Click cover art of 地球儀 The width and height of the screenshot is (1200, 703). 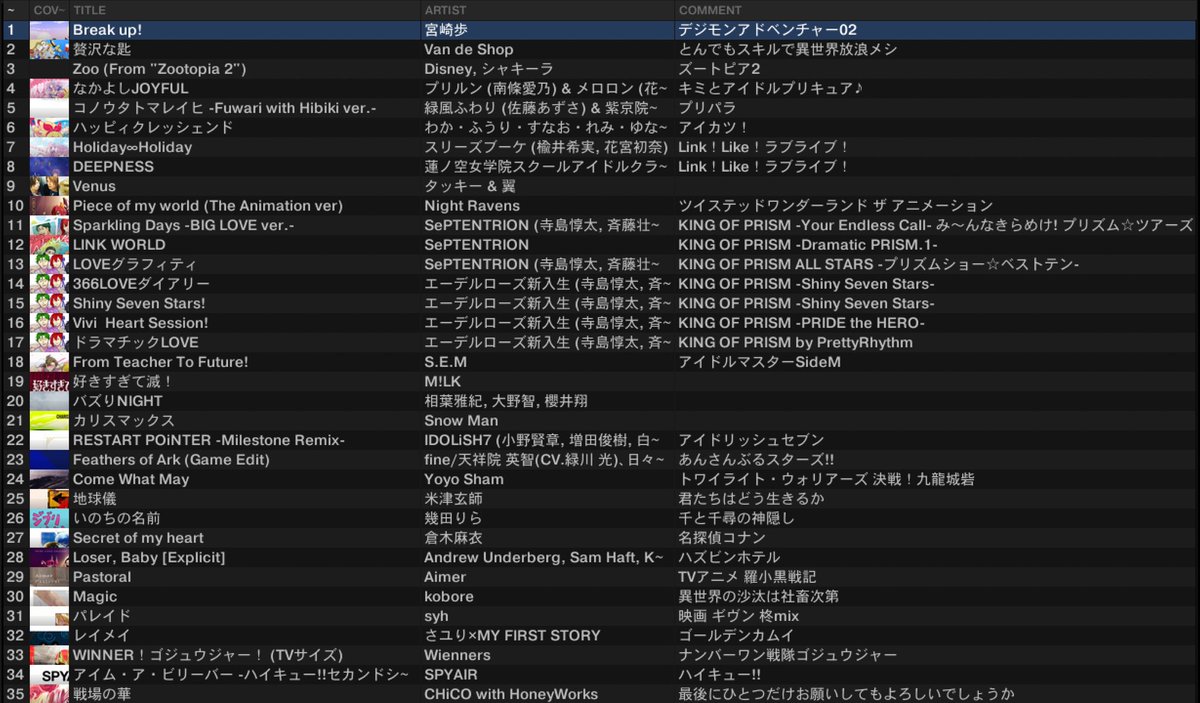[x=49, y=499]
